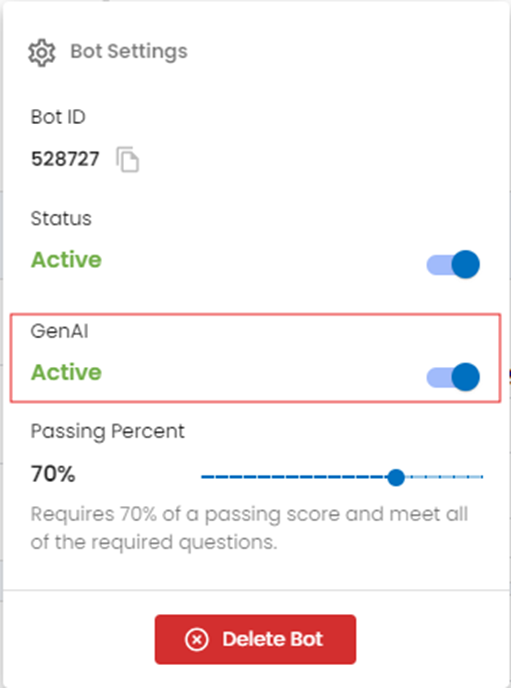
Task: Click the Bot Settings gear icon
Action: click(42, 53)
